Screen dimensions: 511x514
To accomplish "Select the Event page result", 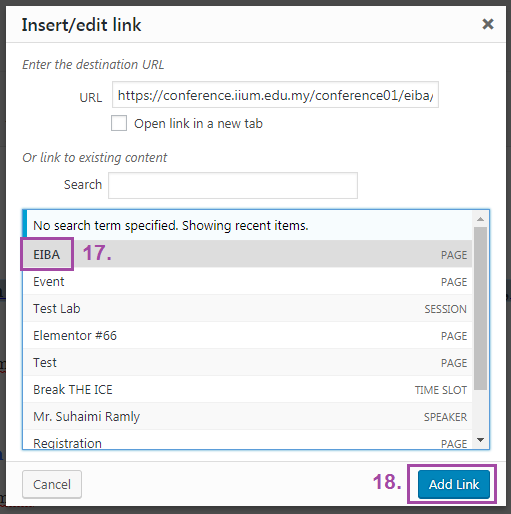I will click(247, 281).
